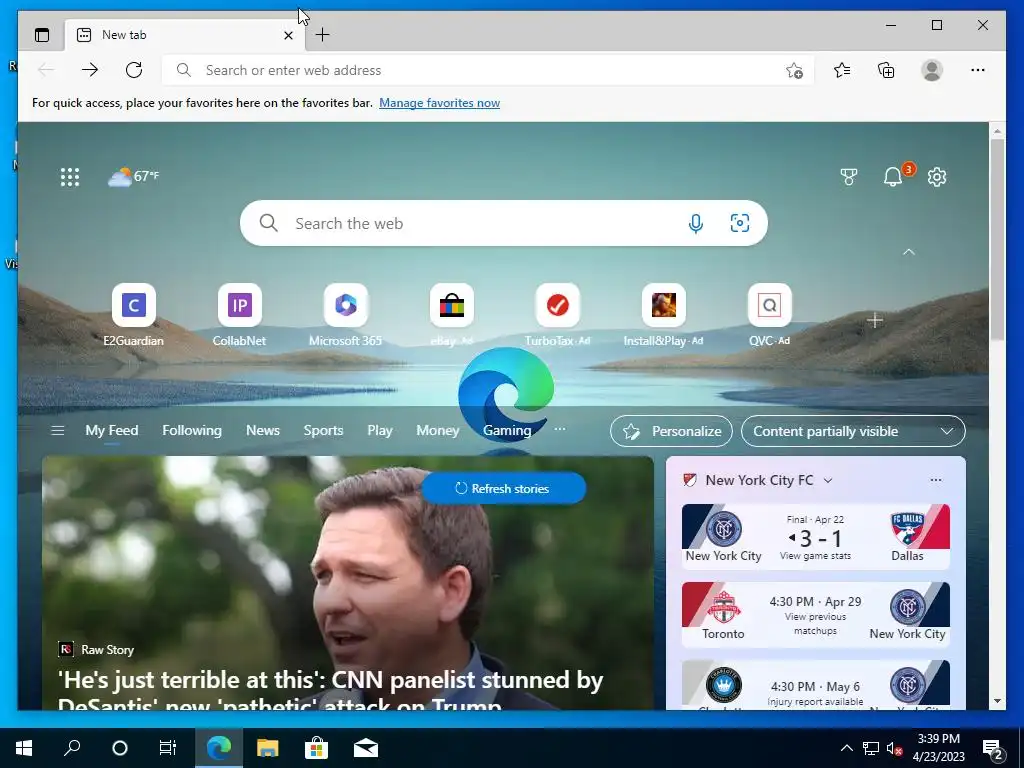Open page settings gear icon
The width and height of the screenshot is (1024, 768).
[x=937, y=176]
